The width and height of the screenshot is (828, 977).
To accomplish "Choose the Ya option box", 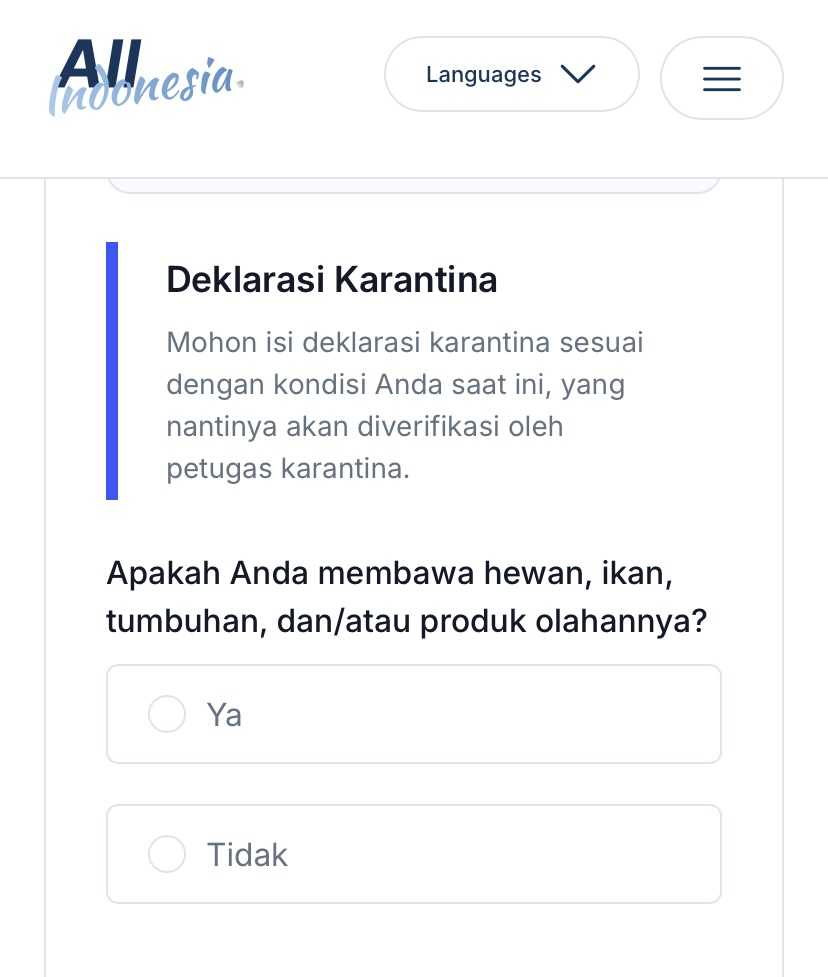I will click(414, 714).
